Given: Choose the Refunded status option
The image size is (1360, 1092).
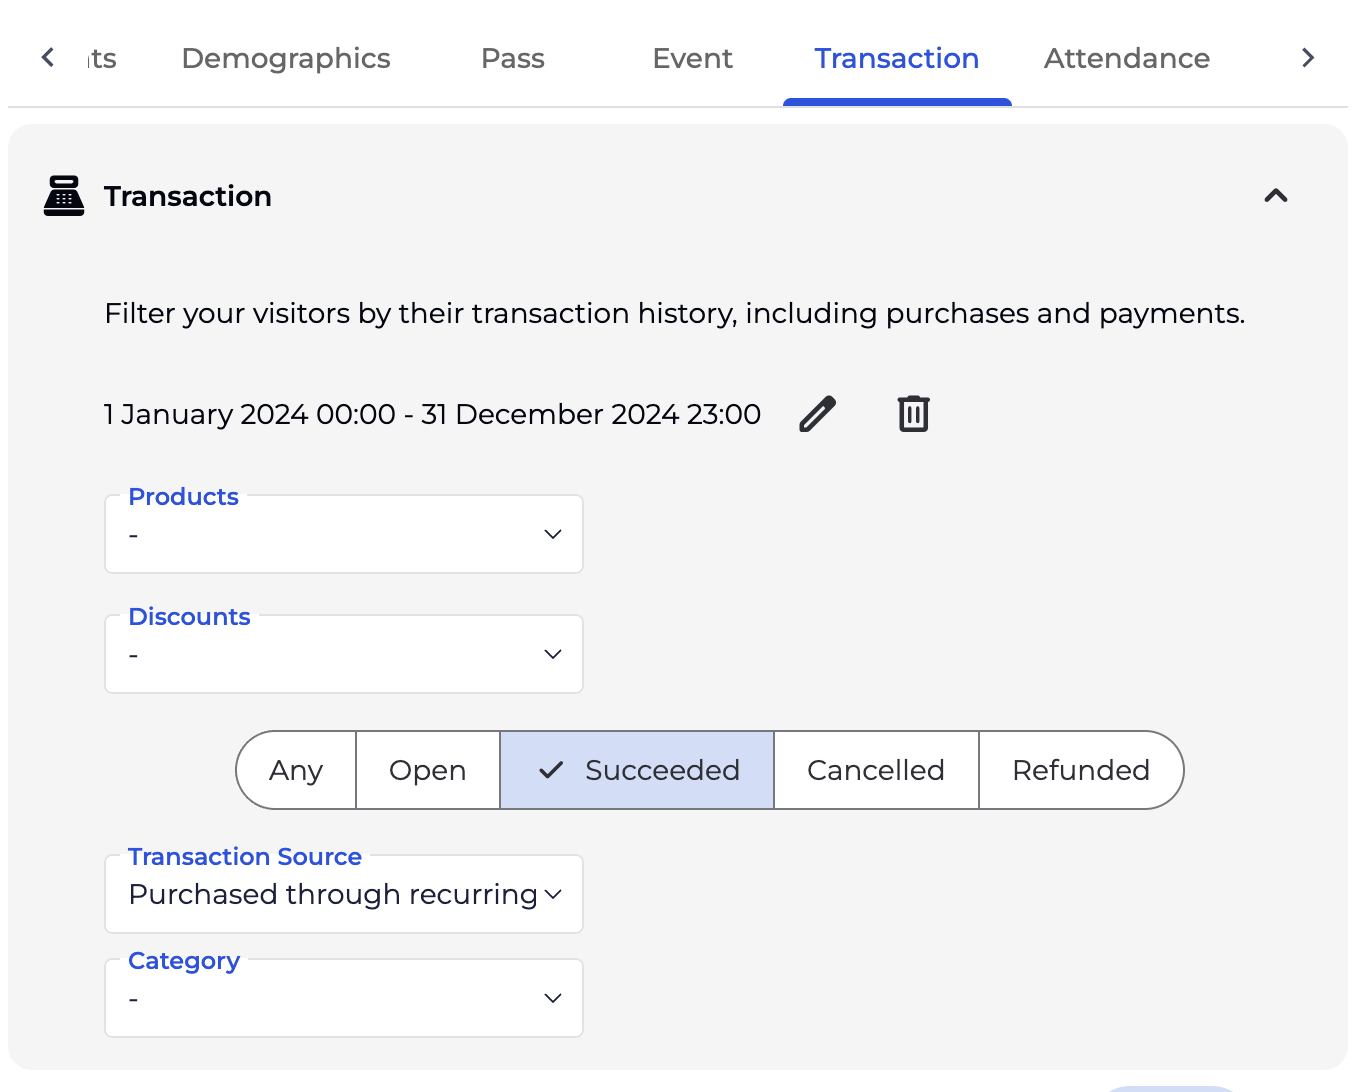Looking at the screenshot, I should [x=1080, y=770].
